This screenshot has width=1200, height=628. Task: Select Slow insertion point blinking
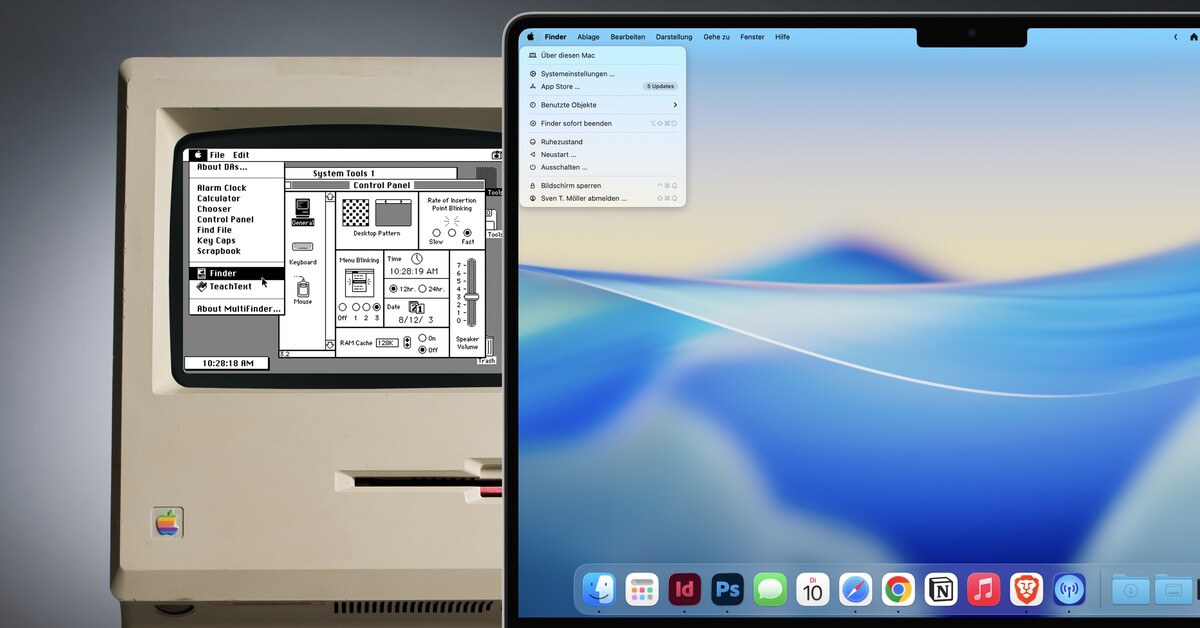[436, 233]
